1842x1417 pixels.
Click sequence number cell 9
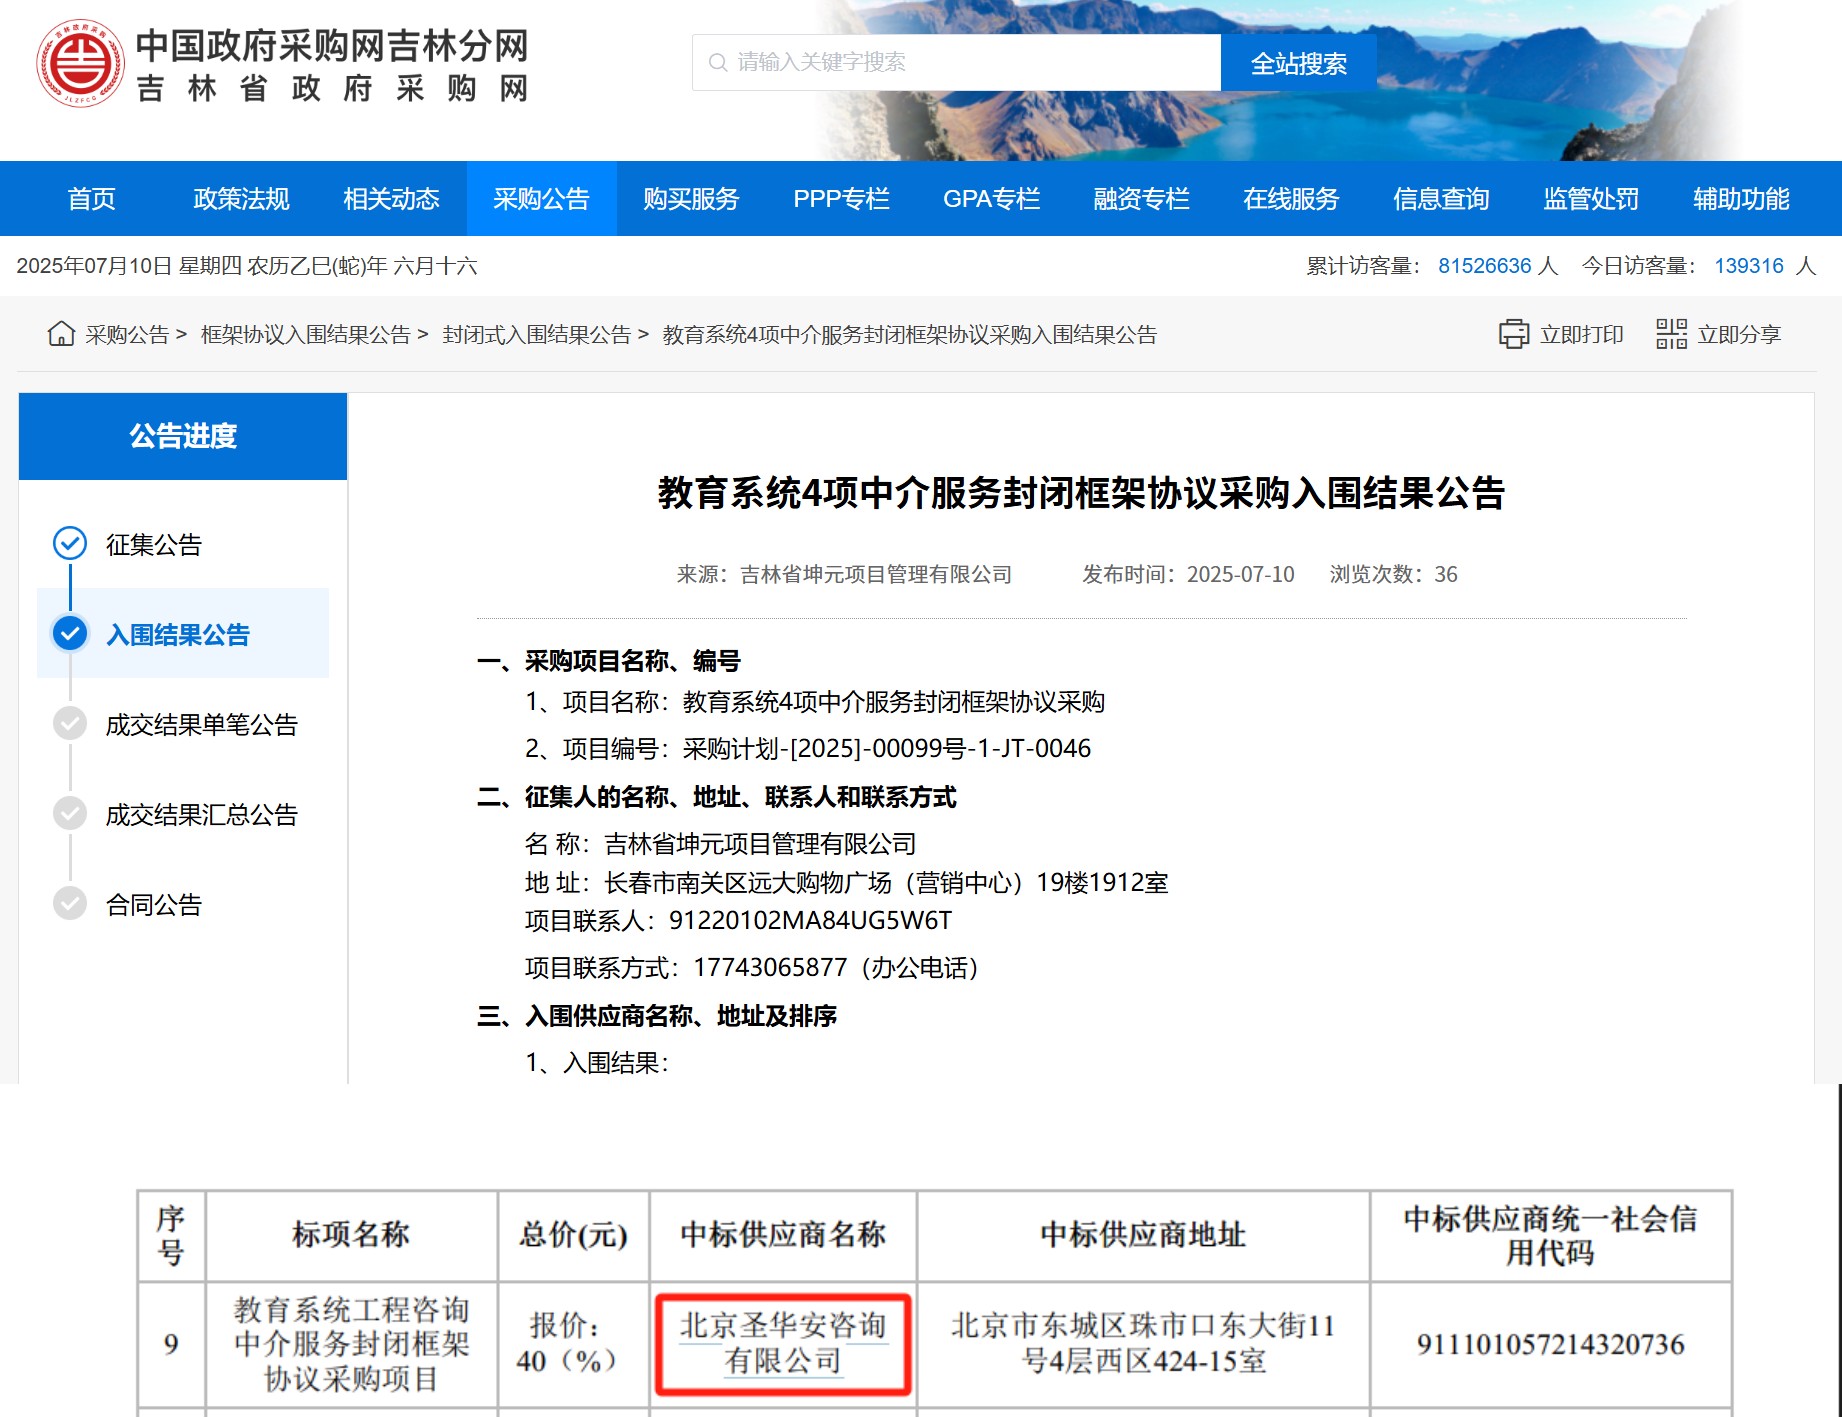click(171, 1343)
